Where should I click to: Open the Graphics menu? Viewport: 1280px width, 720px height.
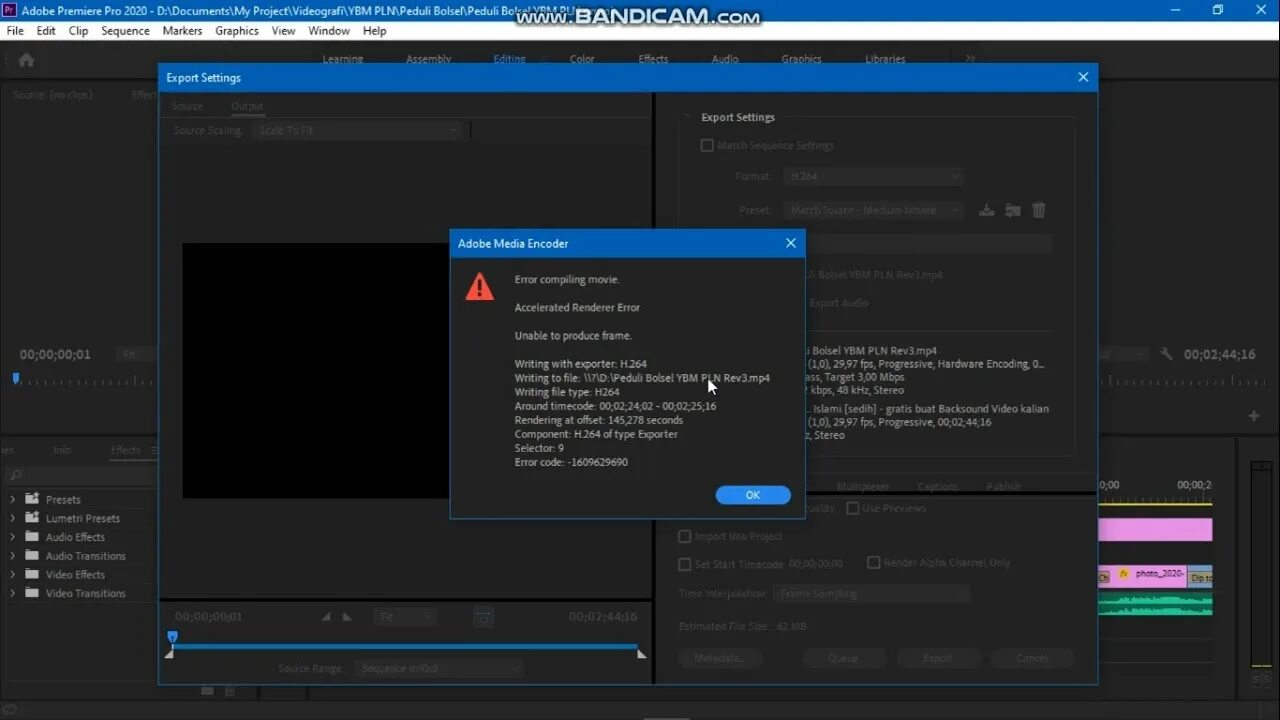[x=237, y=31]
